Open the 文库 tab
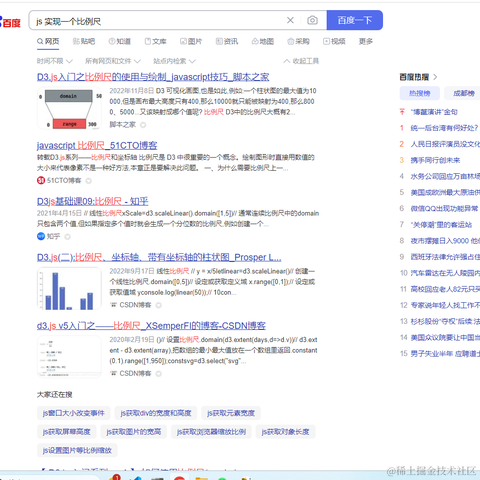480x480 pixels. coord(155,41)
